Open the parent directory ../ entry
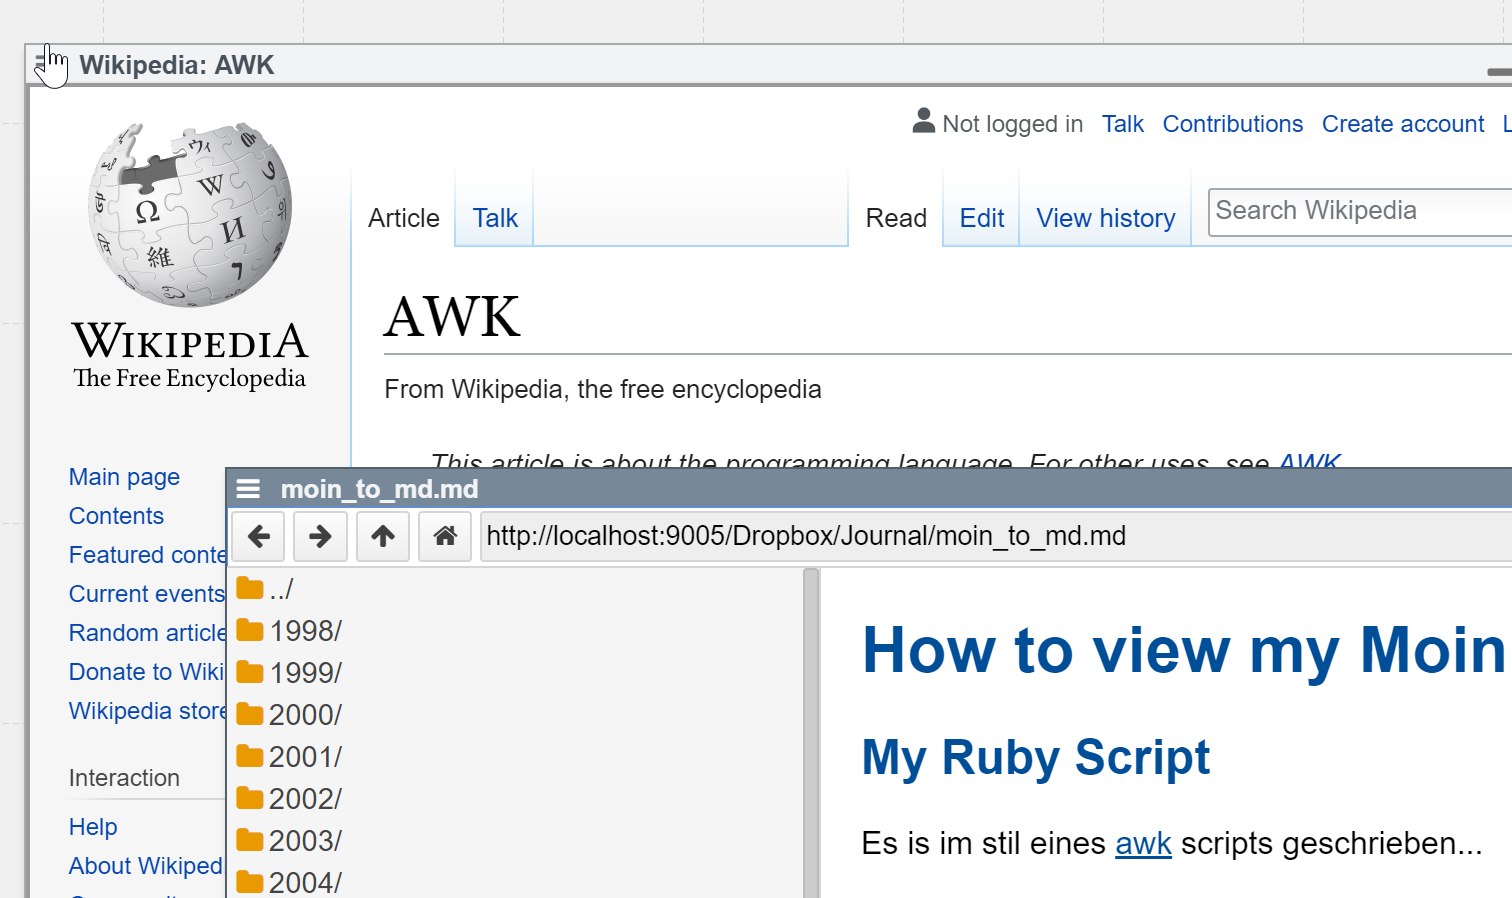The width and height of the screenshot is (1512, 898). 280,589
